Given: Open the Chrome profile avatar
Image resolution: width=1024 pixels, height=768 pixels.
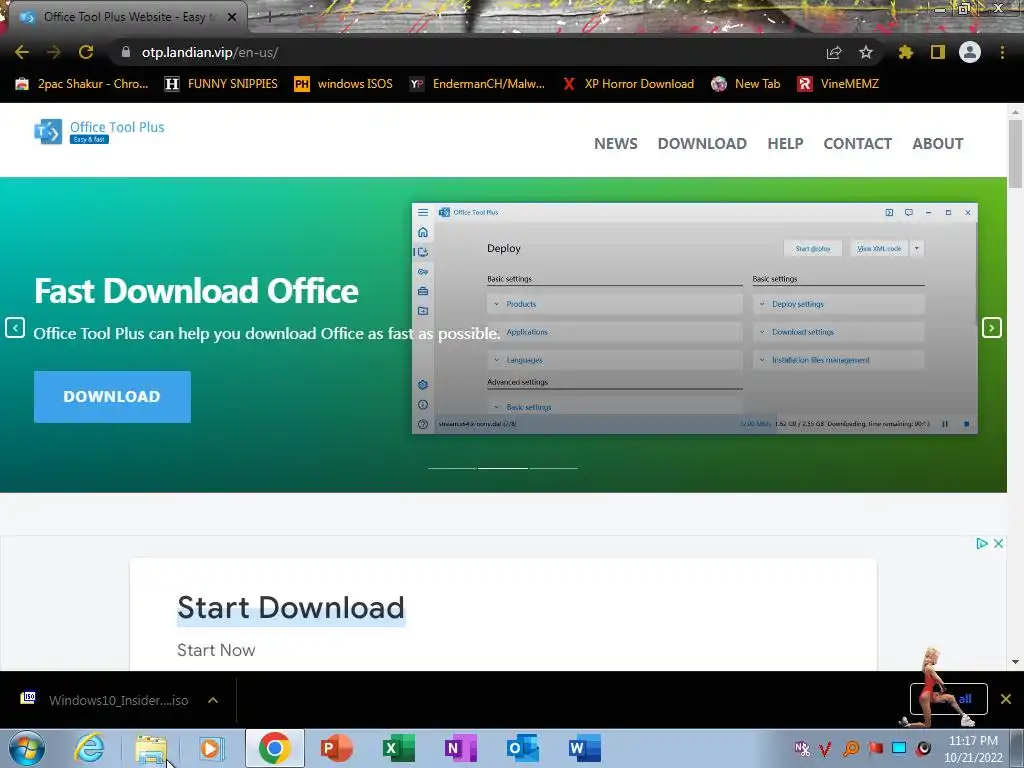Looking at the screenshot, I should (x=970, y=52).
